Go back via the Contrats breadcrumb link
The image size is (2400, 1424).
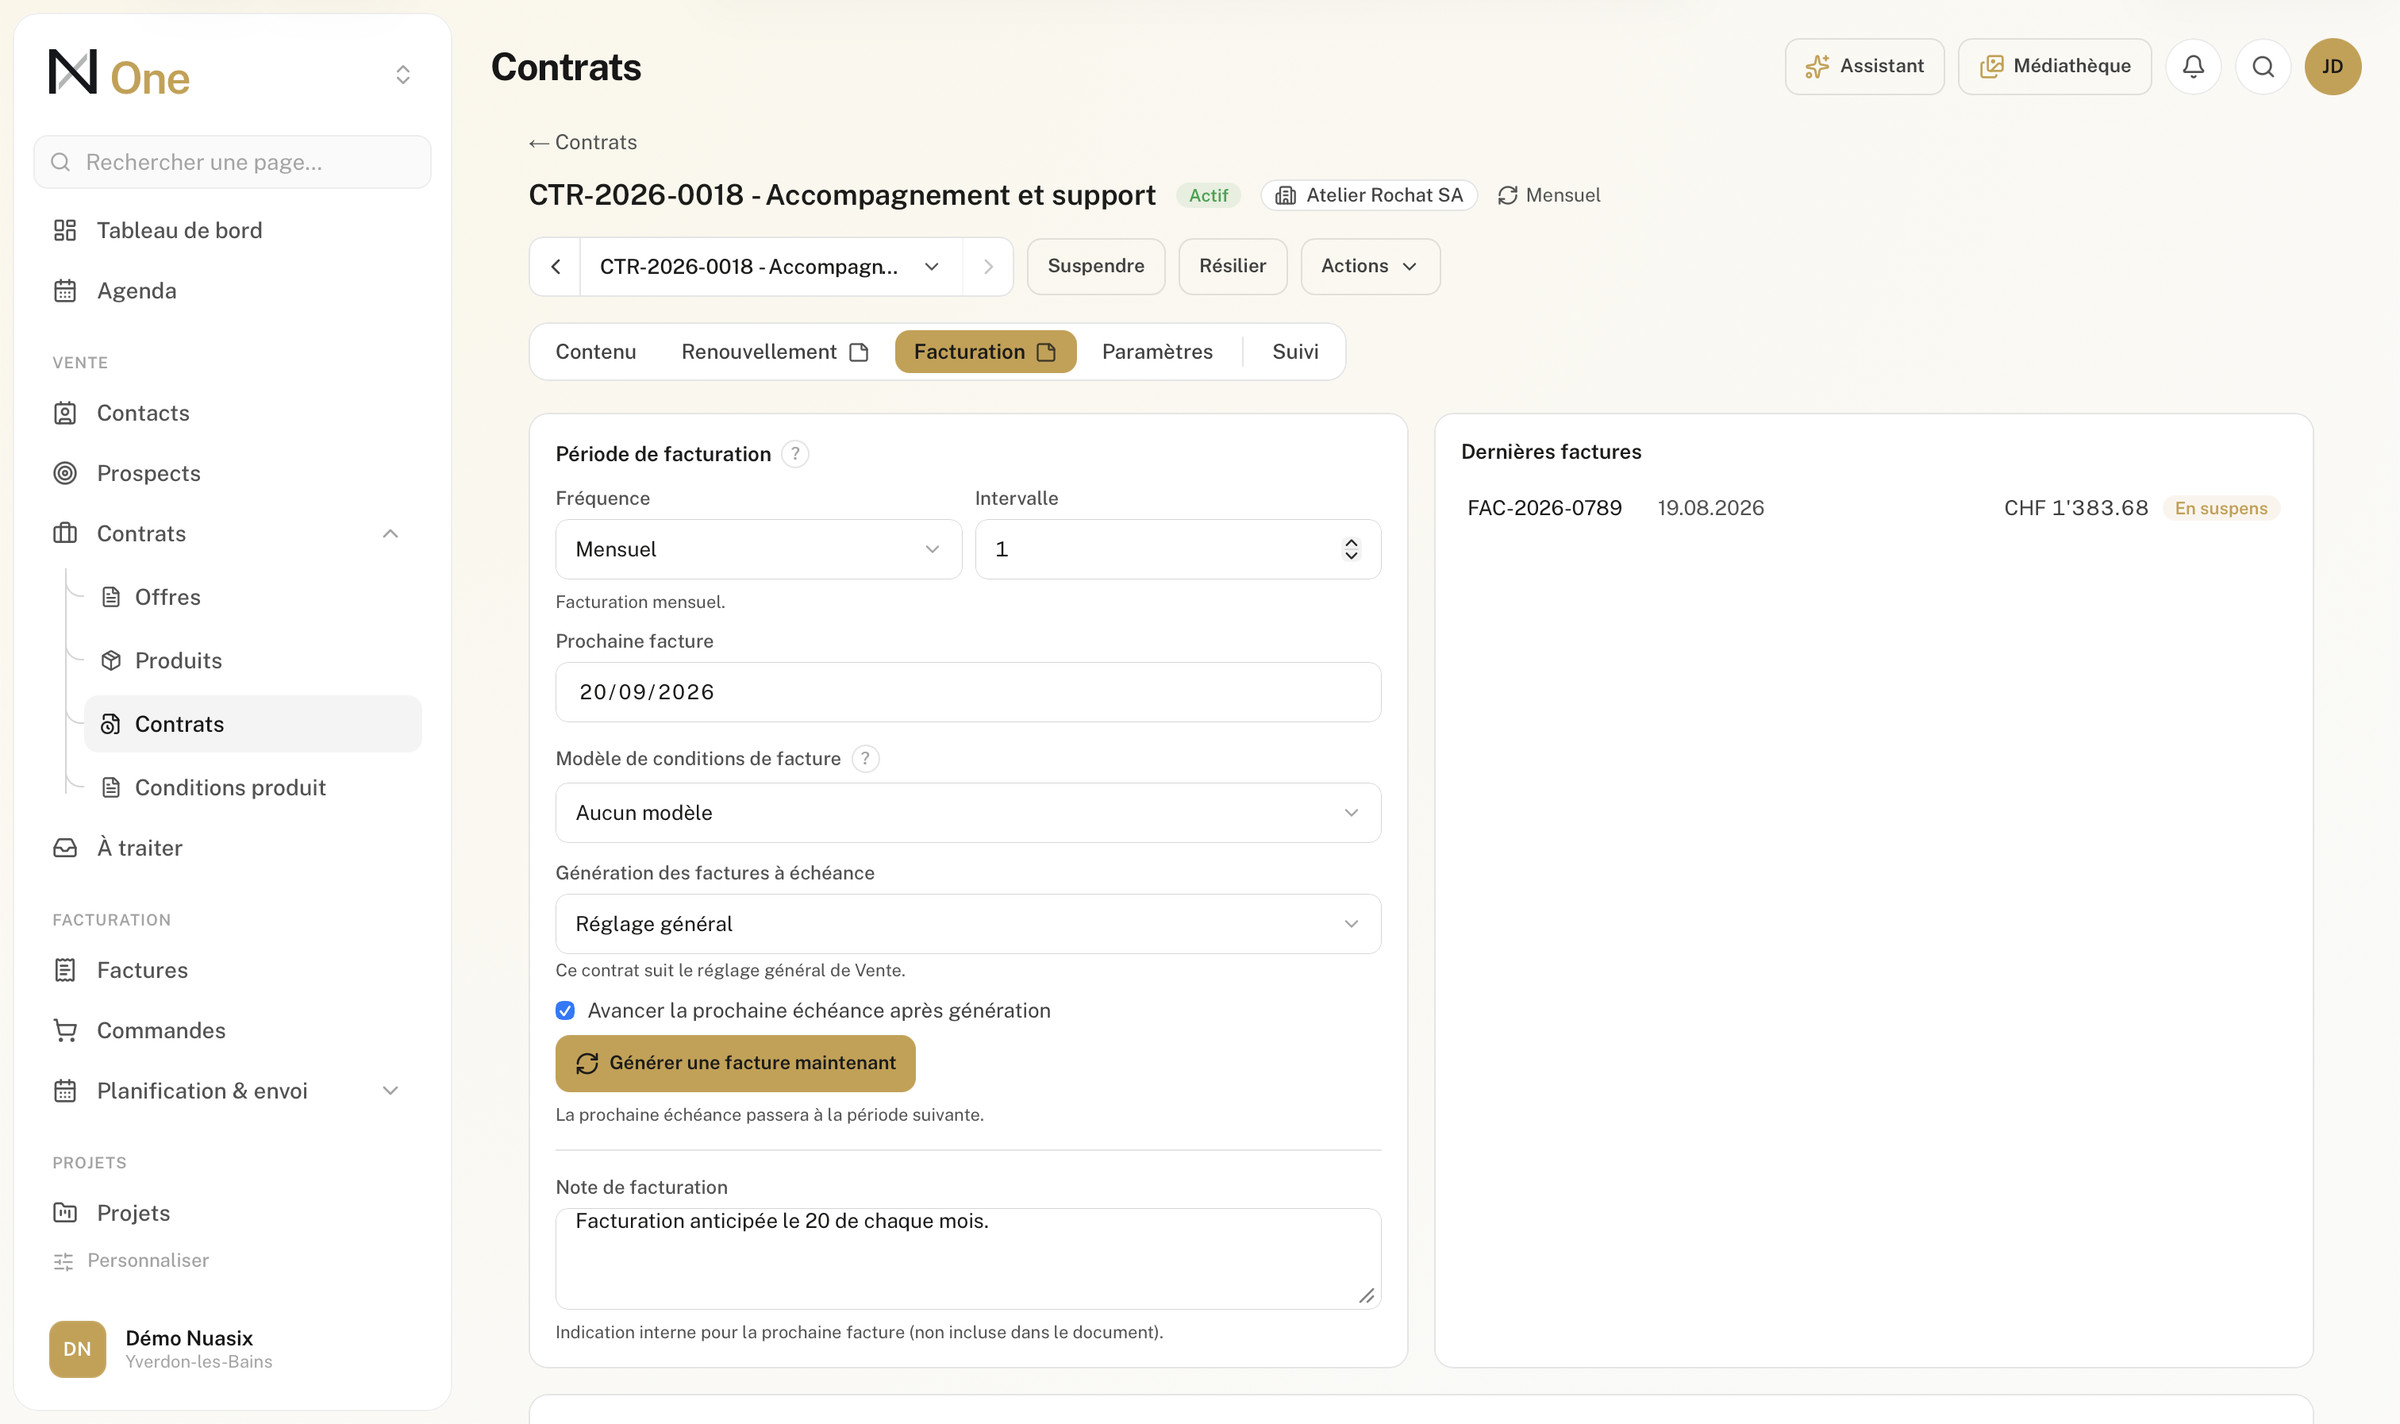(583, 142)
